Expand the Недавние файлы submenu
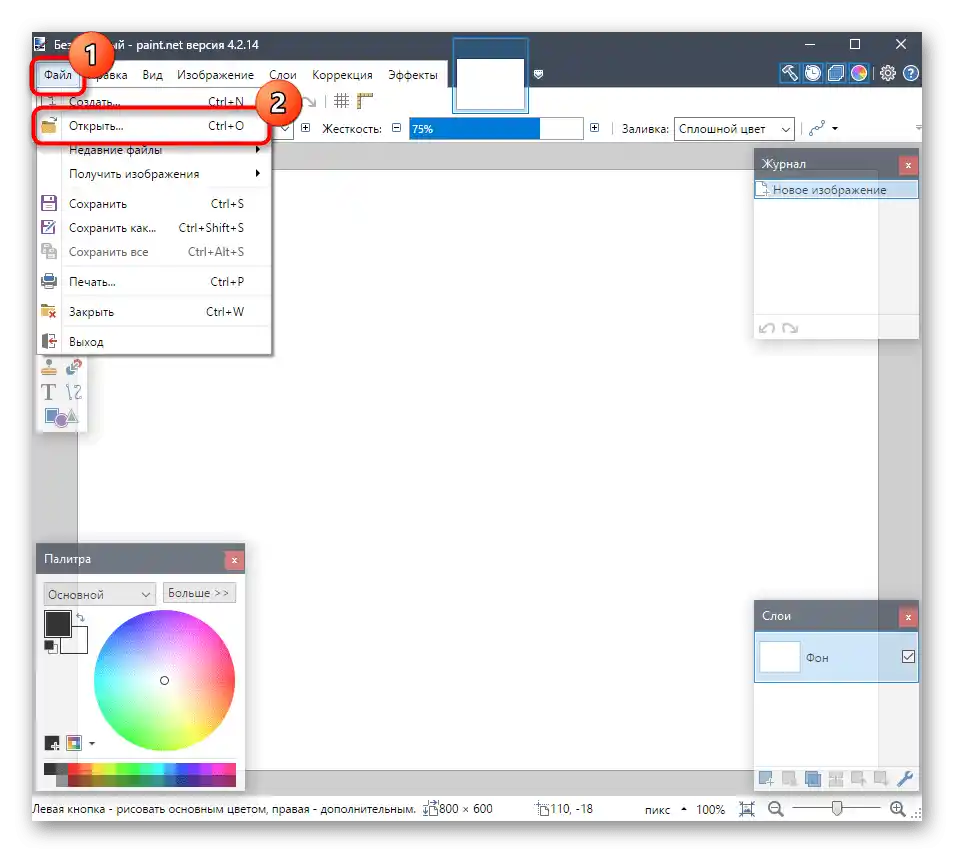Image resolution: width=954 pixels, height=853 pixels. [154, 150]
